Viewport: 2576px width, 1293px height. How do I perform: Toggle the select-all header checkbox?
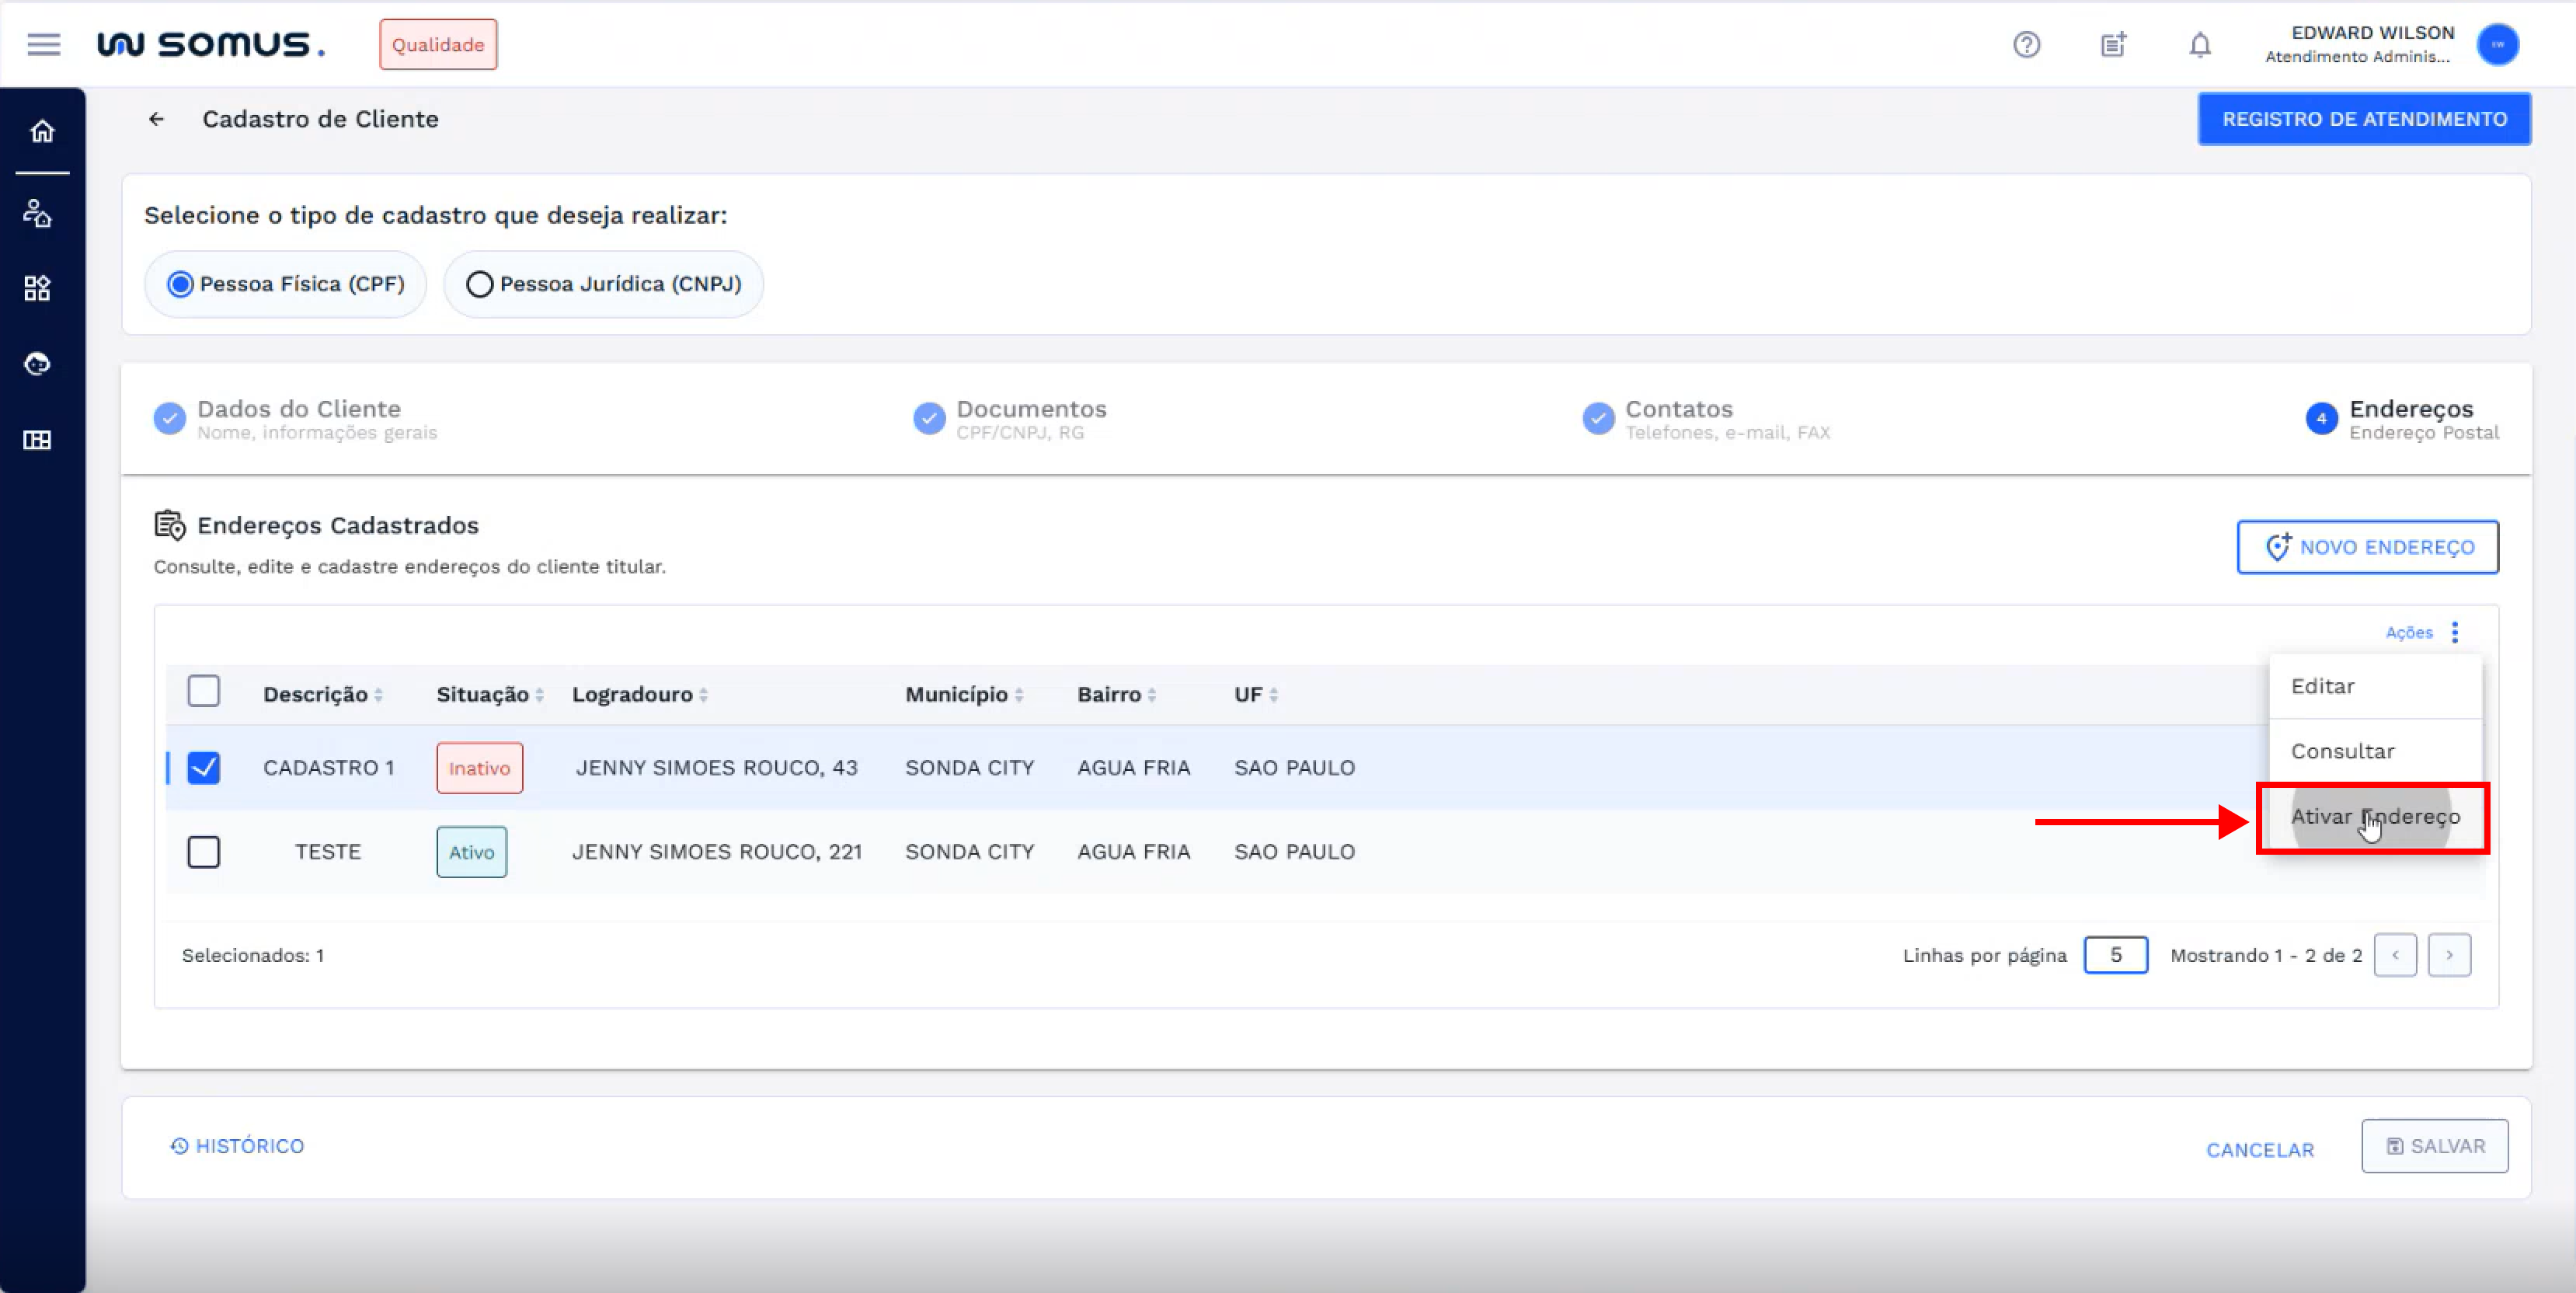[x=203, y=691]
